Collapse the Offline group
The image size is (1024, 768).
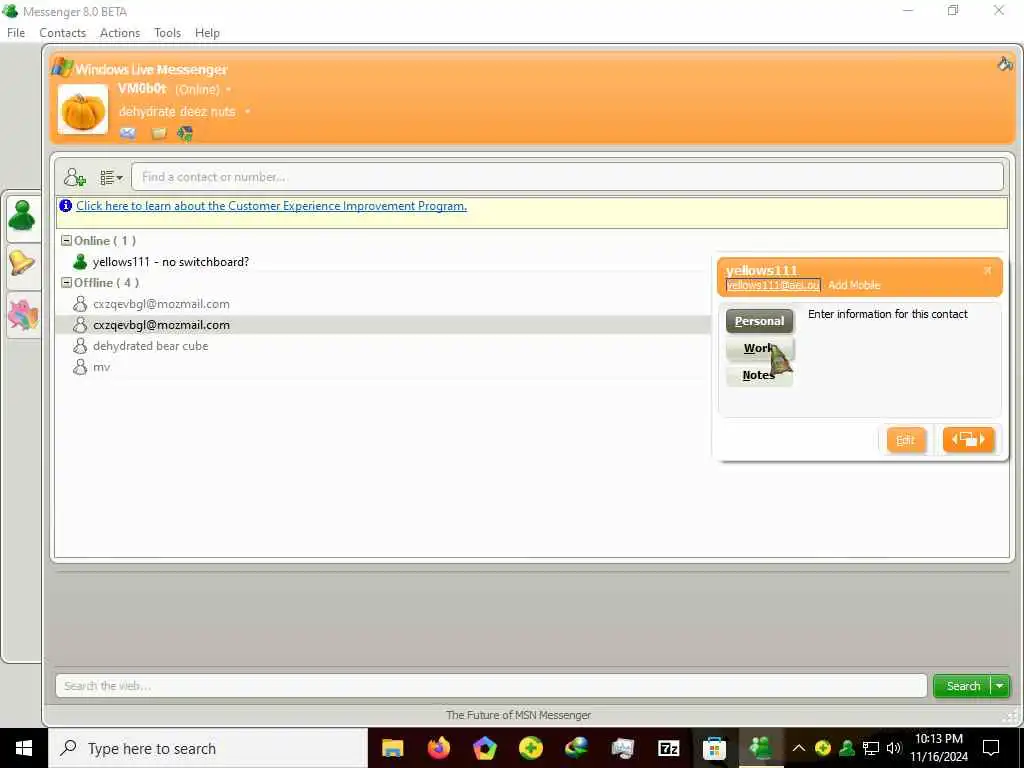click(x=66, y=283)
